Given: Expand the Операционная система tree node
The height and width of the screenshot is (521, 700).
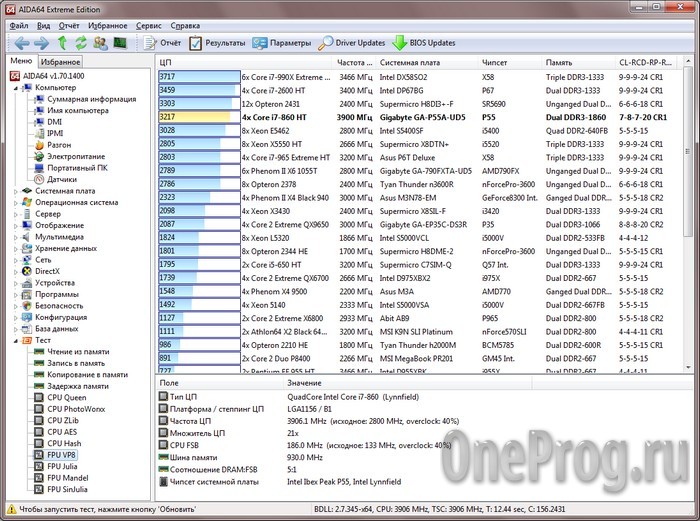Looking at the screenshot, I should pyautogui.click(x=15, y=203).
